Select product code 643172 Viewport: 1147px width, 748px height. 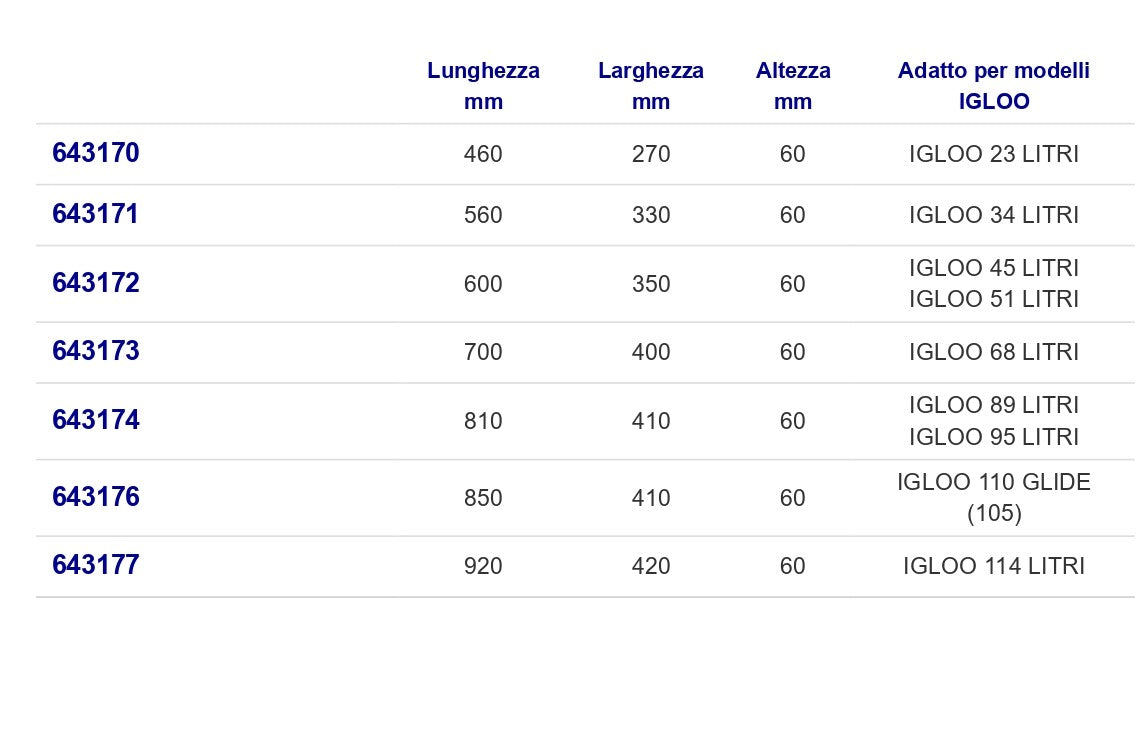click(x=96, y=283)
